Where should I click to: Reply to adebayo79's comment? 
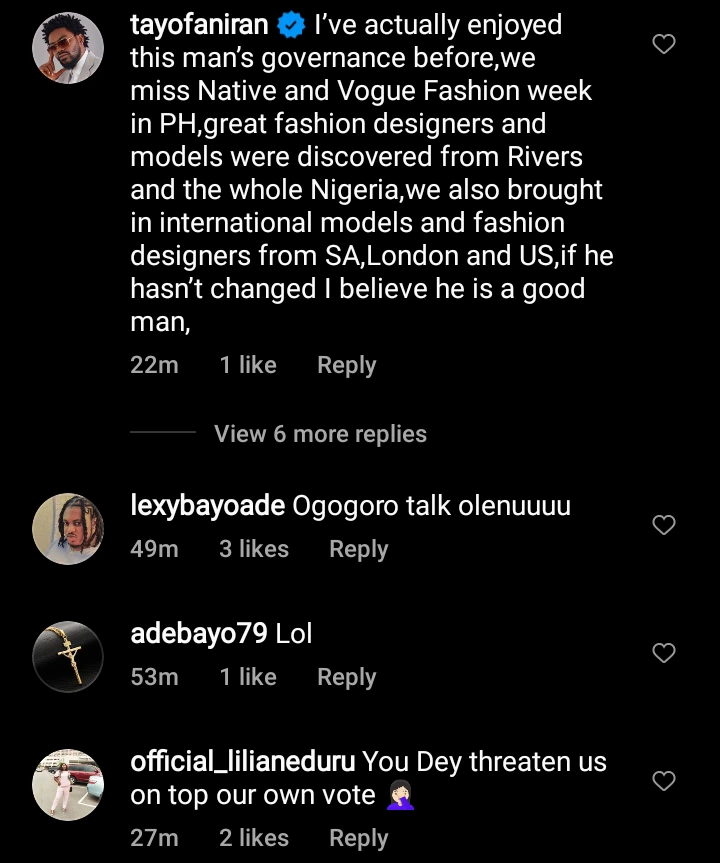coord(346,677)
